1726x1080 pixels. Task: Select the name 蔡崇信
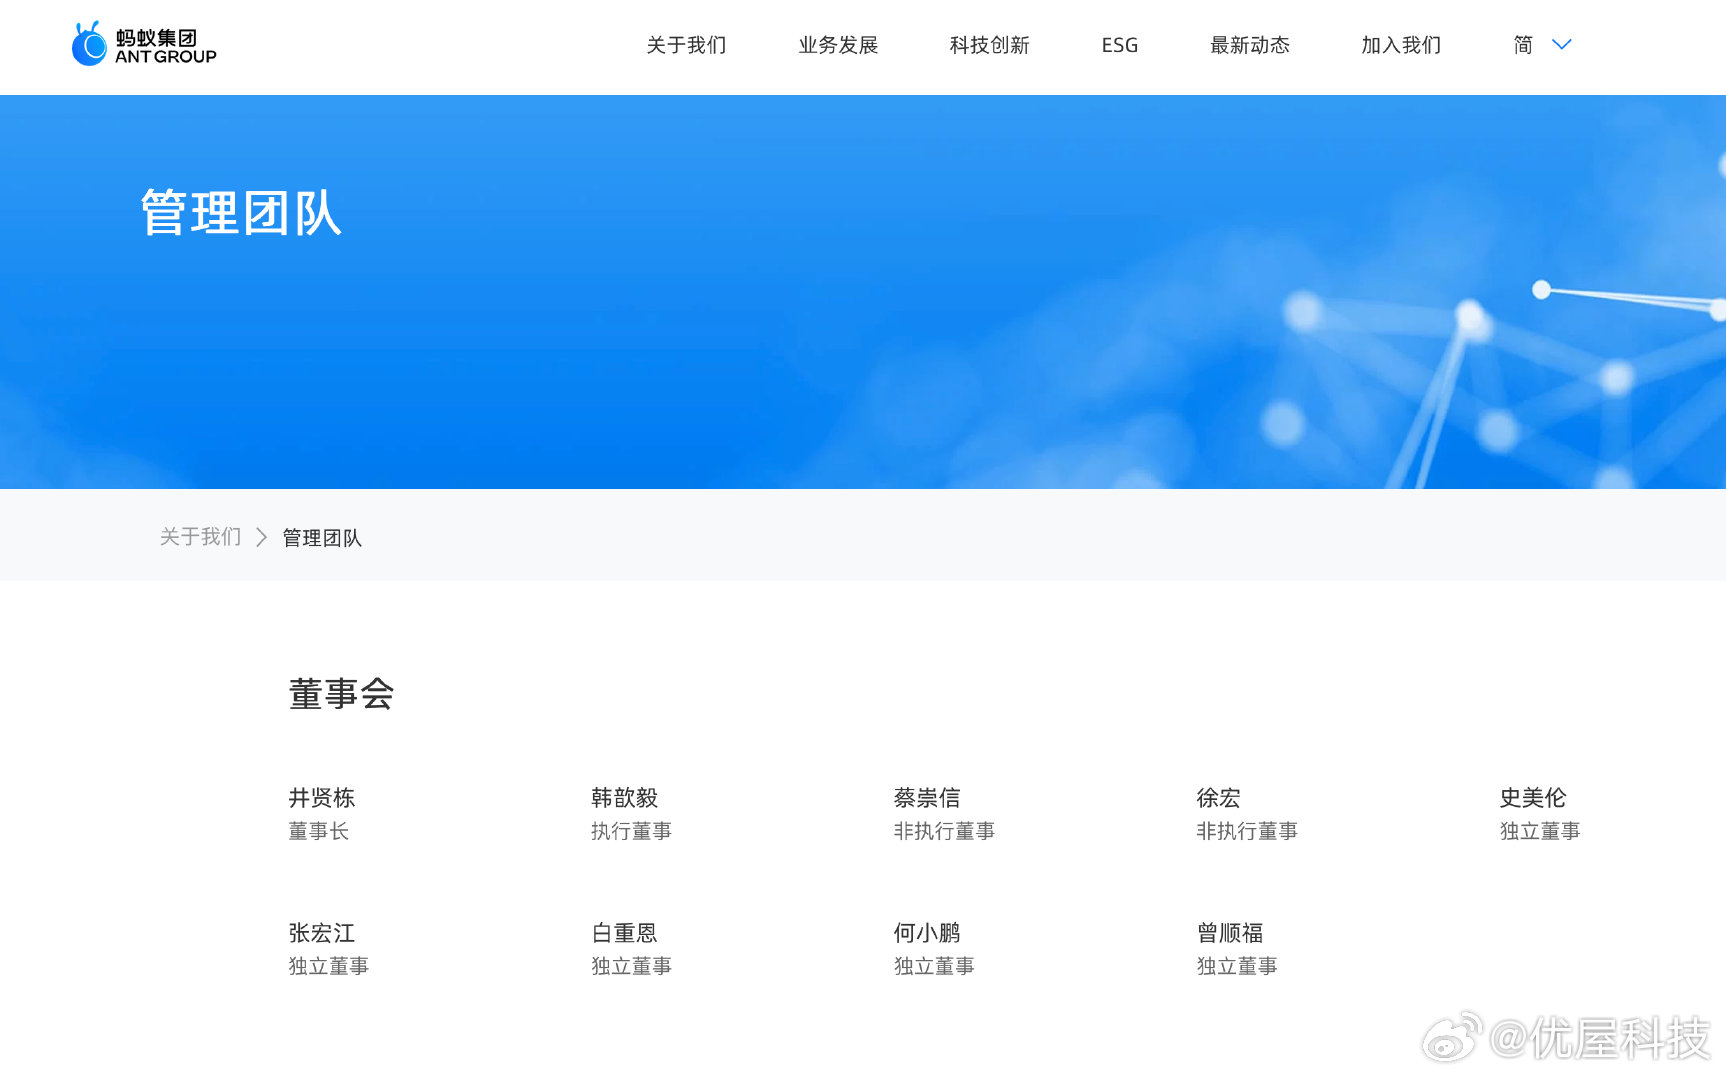927,798
